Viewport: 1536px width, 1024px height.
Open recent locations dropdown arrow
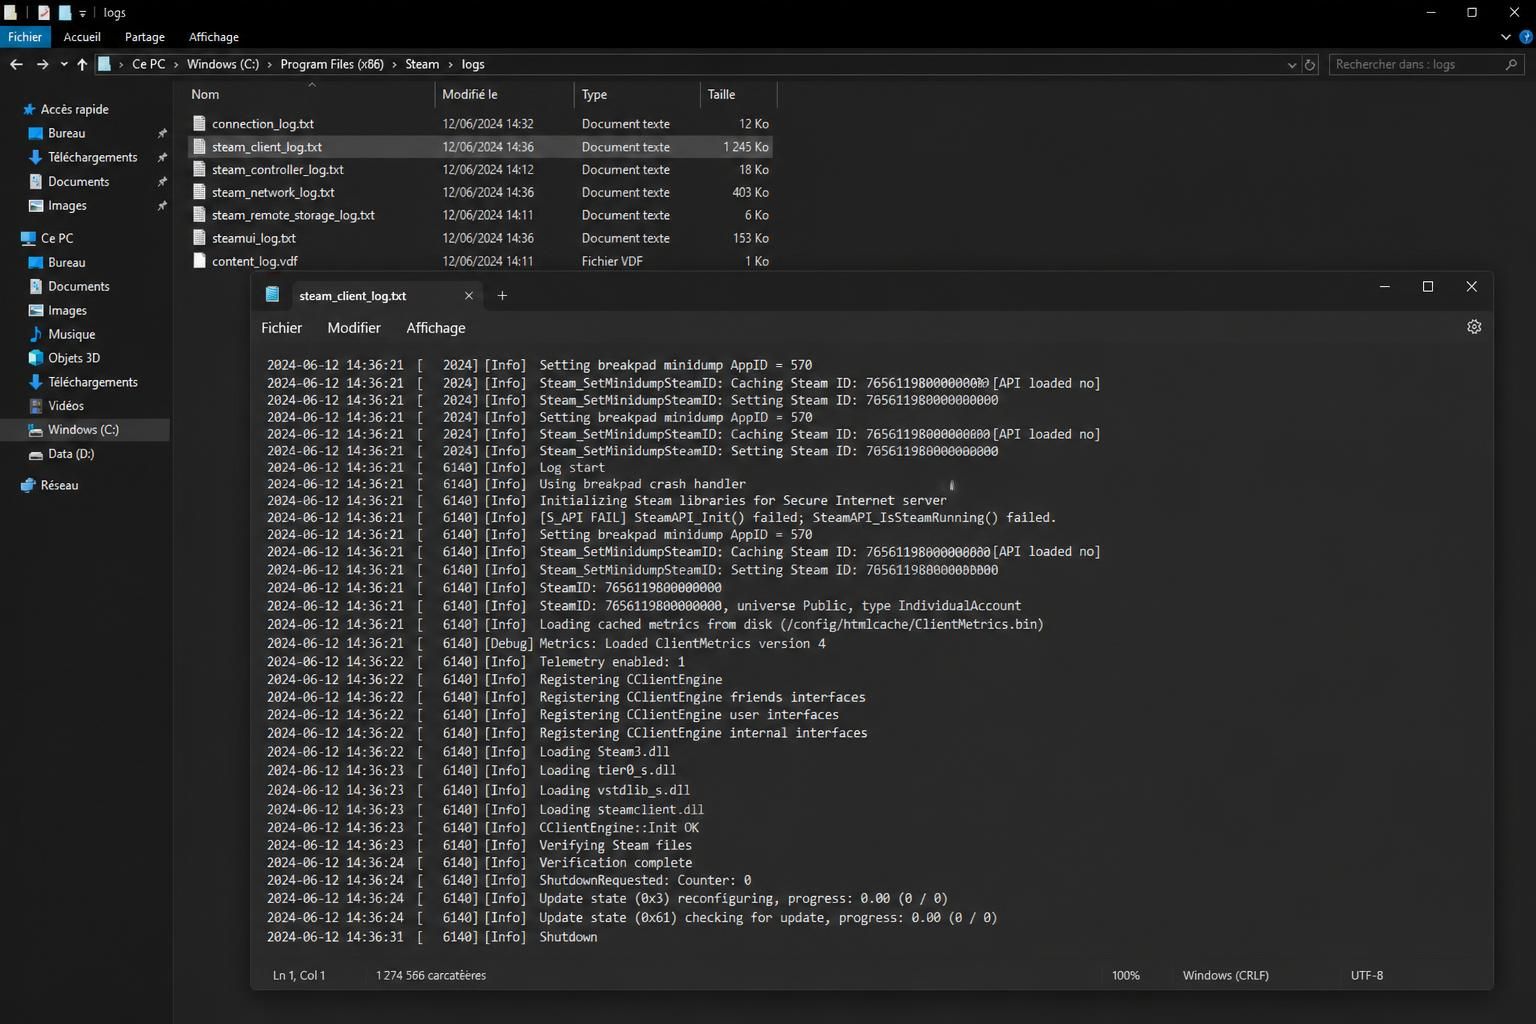(64, 64)
